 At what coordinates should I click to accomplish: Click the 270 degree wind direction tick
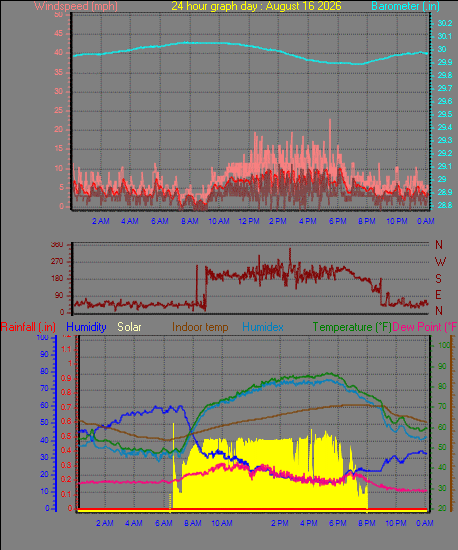pyautogui.click(x=57, y=262)
